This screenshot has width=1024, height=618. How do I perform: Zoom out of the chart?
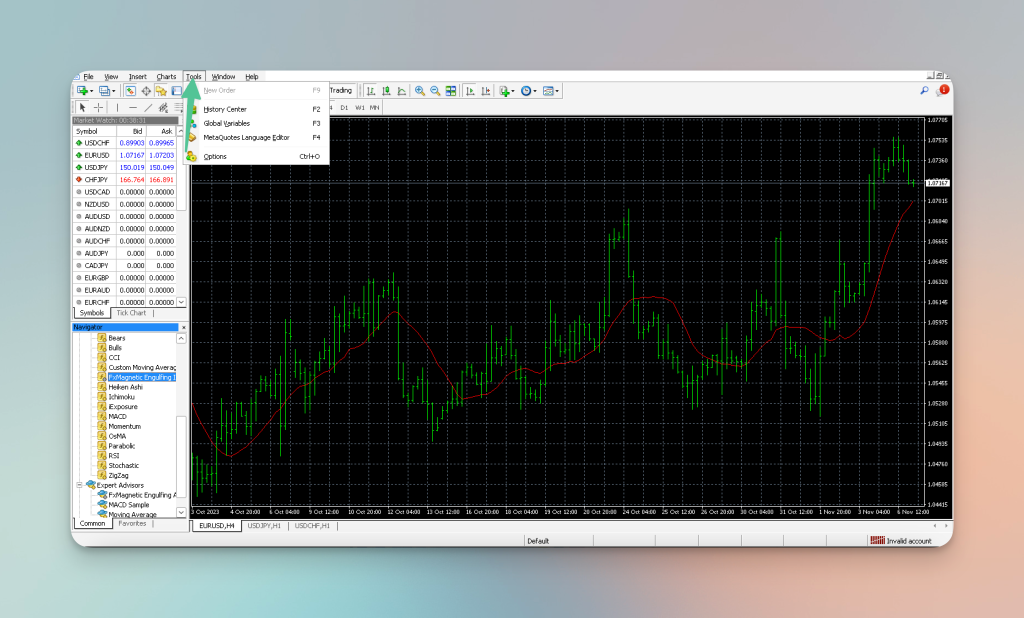434,91
